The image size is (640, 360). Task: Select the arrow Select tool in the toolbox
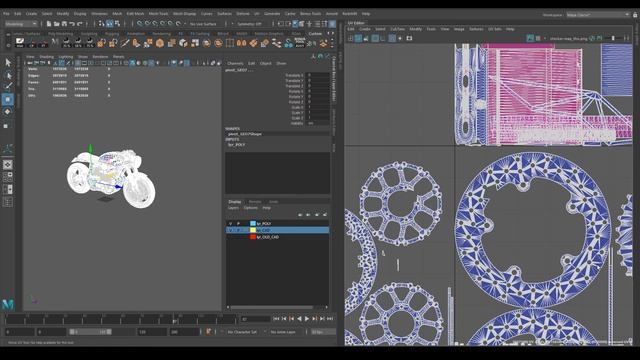tap(8, 62)
